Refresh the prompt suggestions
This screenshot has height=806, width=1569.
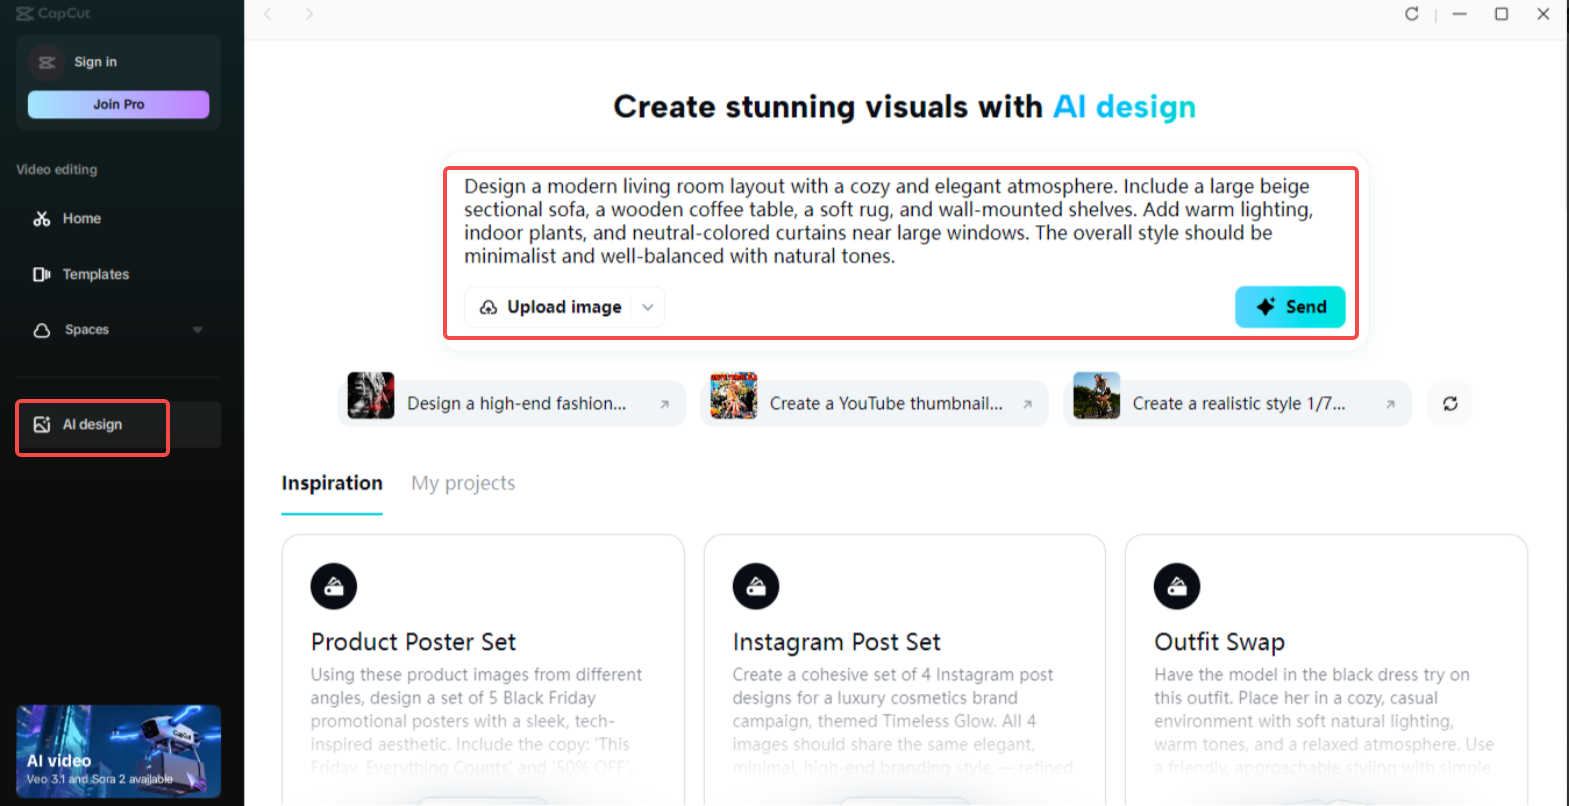pyautogui.click(x=1450, y=403)
